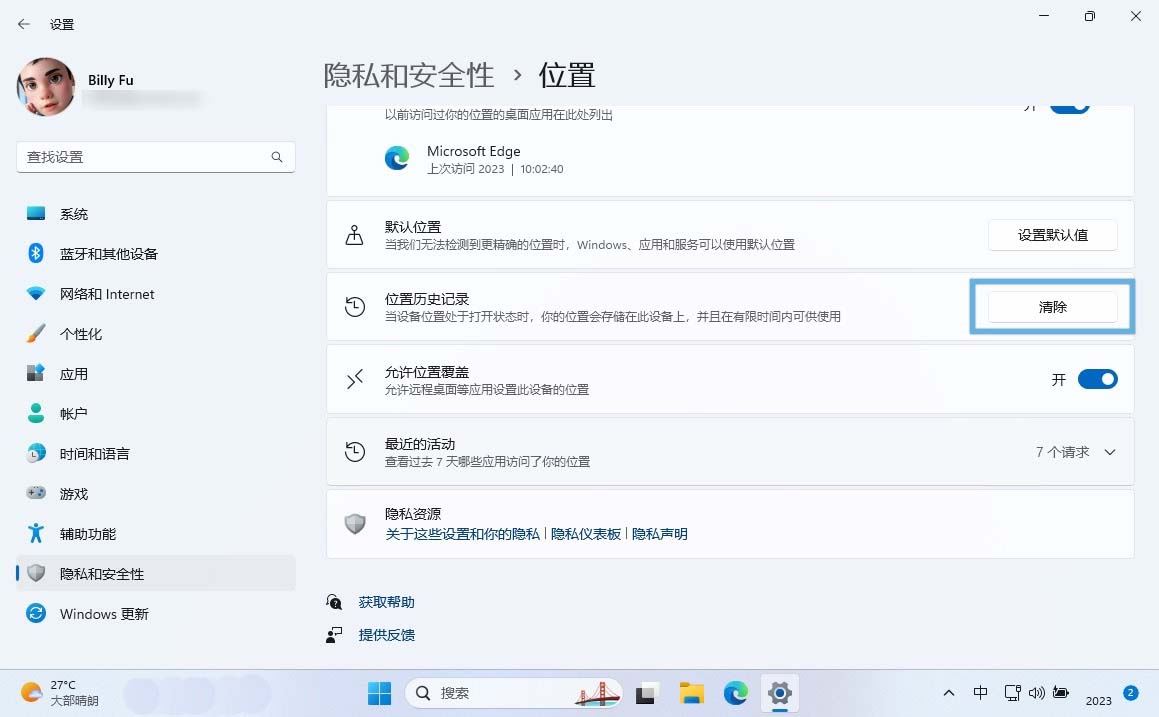
Task: Click the 设置默认值 button
Action: [x=1052, y=235]
